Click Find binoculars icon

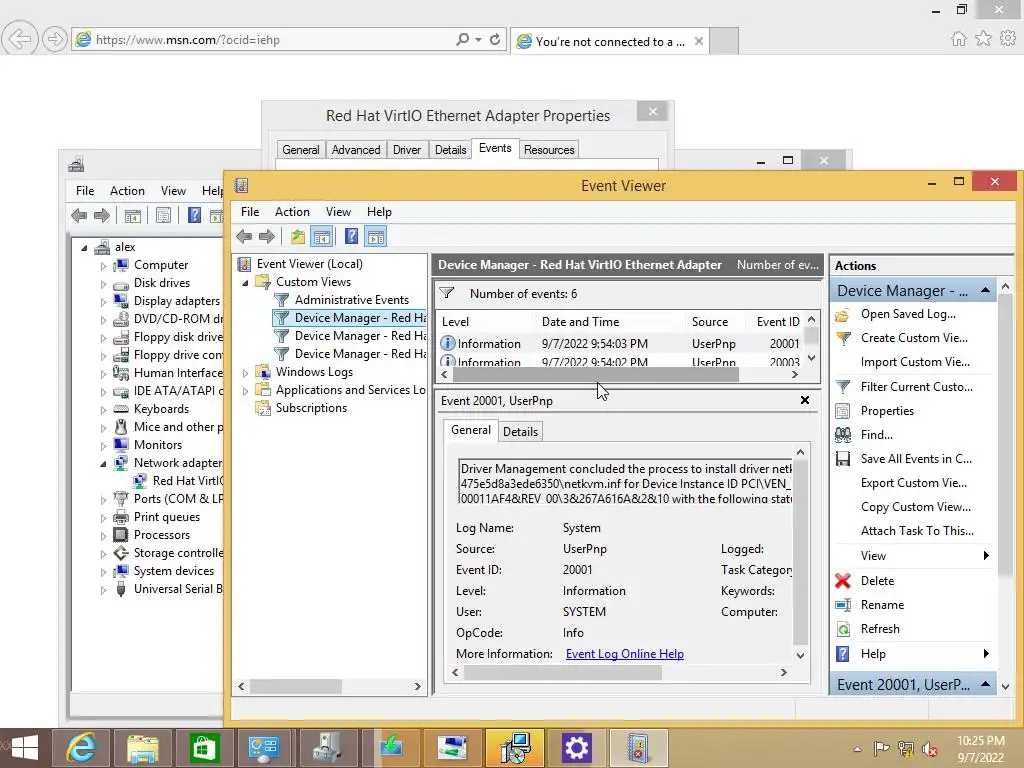tap(843, 434)
